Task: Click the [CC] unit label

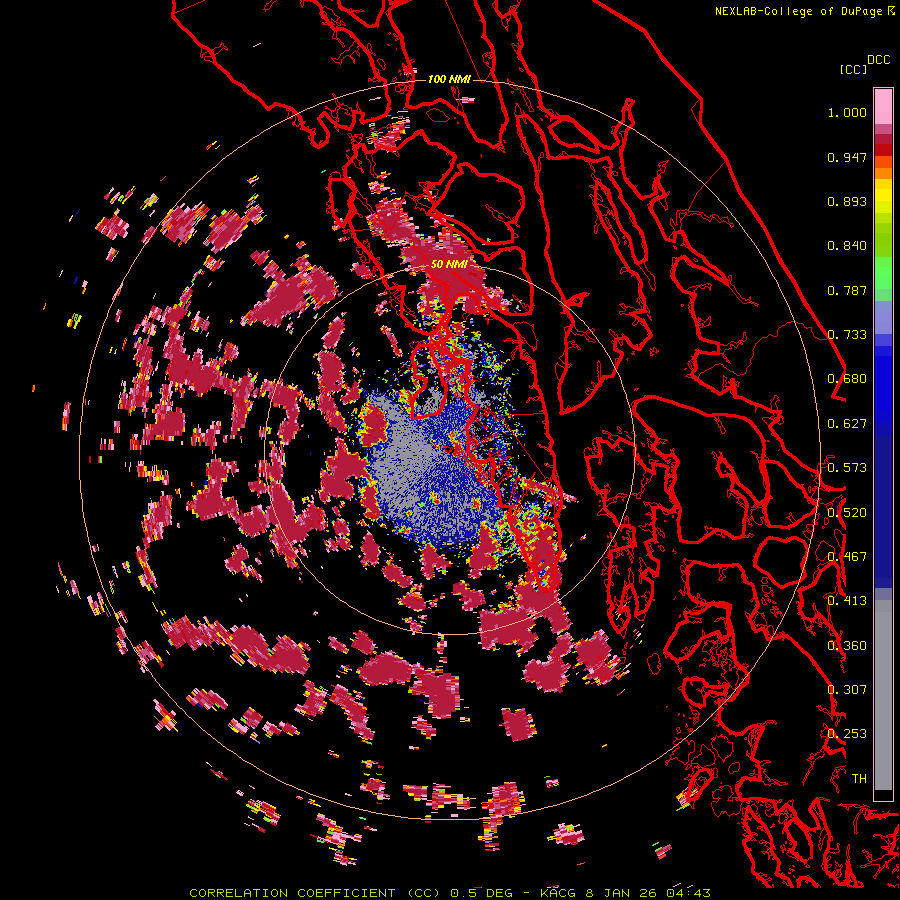Action: coord(853,69)
